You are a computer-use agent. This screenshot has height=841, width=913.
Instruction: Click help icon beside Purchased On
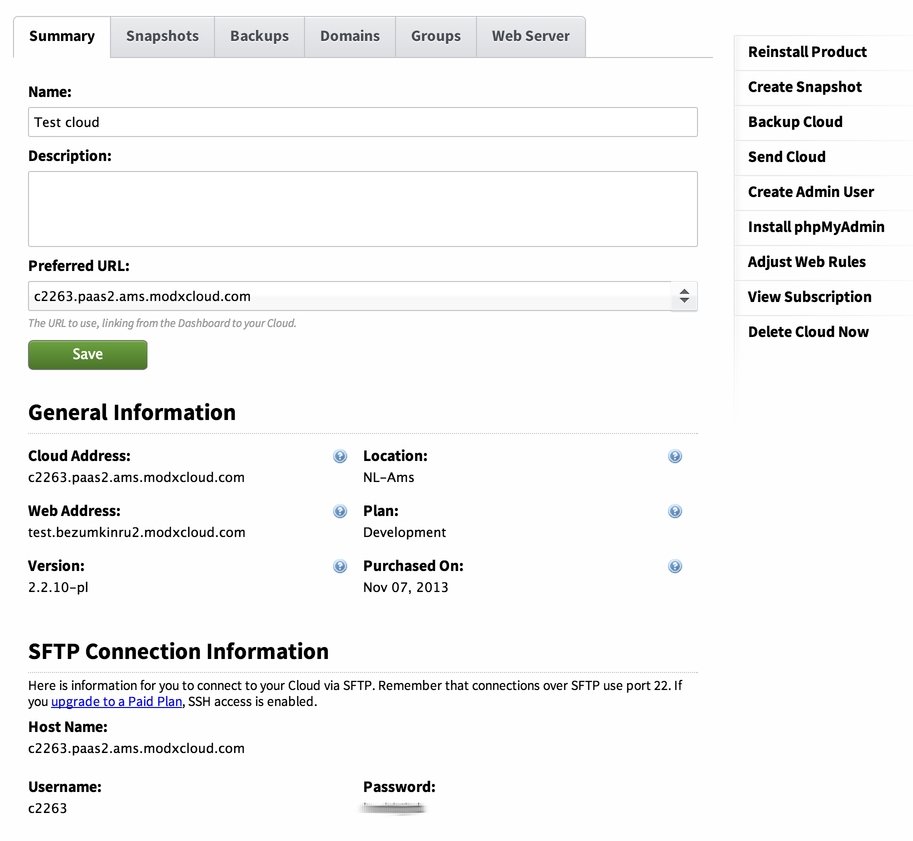point(675,567)
